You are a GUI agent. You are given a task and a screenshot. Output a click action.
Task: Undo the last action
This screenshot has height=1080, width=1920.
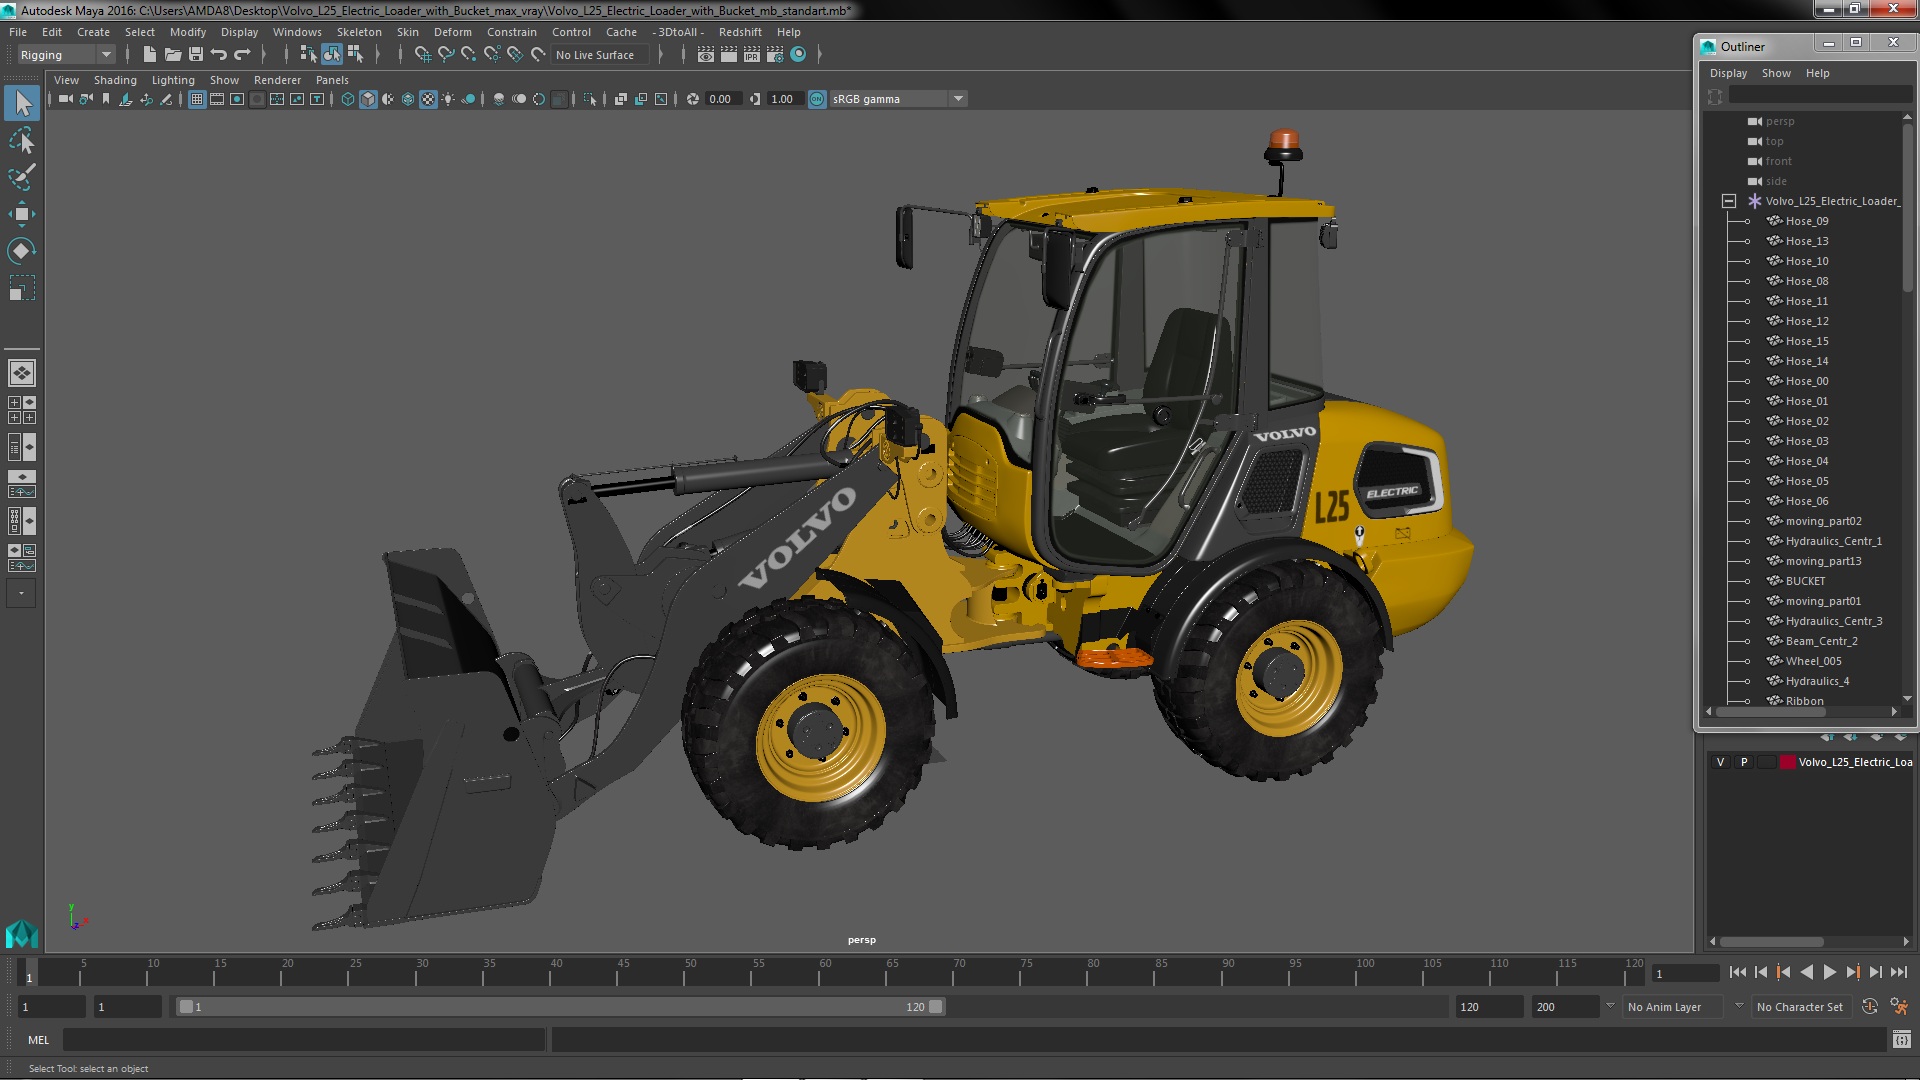click(x=219, y=55)
